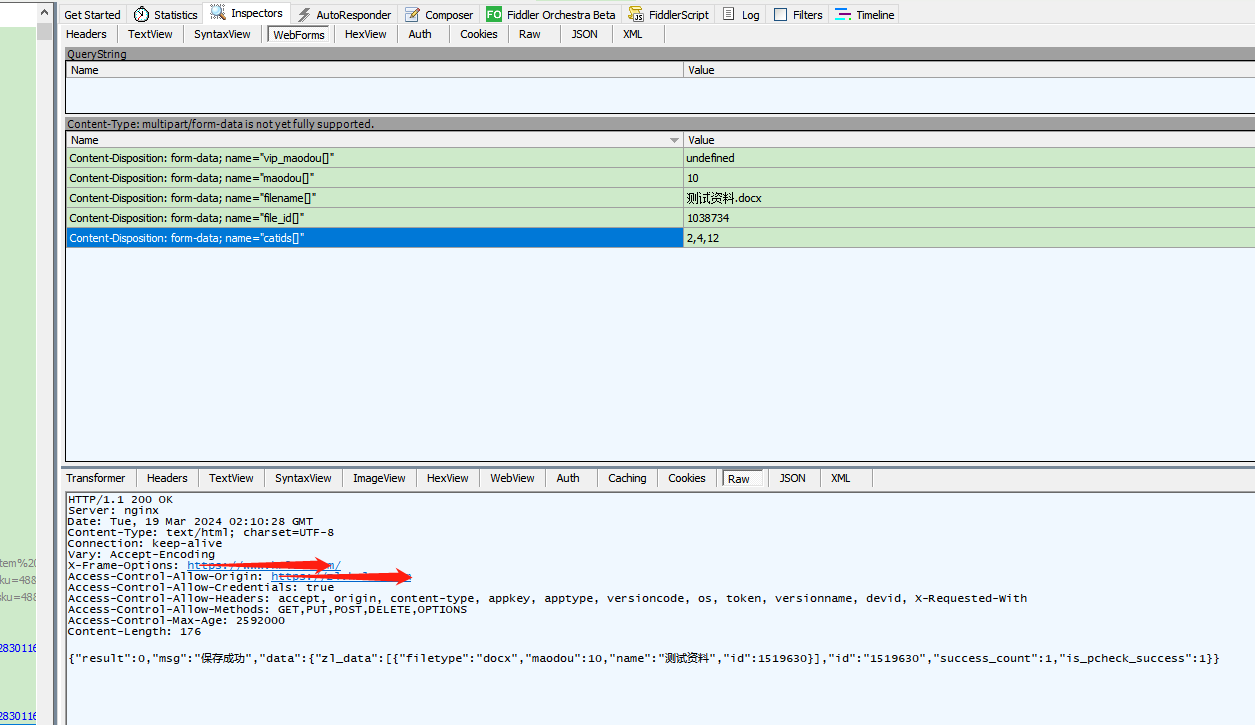Select request inspector Headers tab

(x=86, y=34)
